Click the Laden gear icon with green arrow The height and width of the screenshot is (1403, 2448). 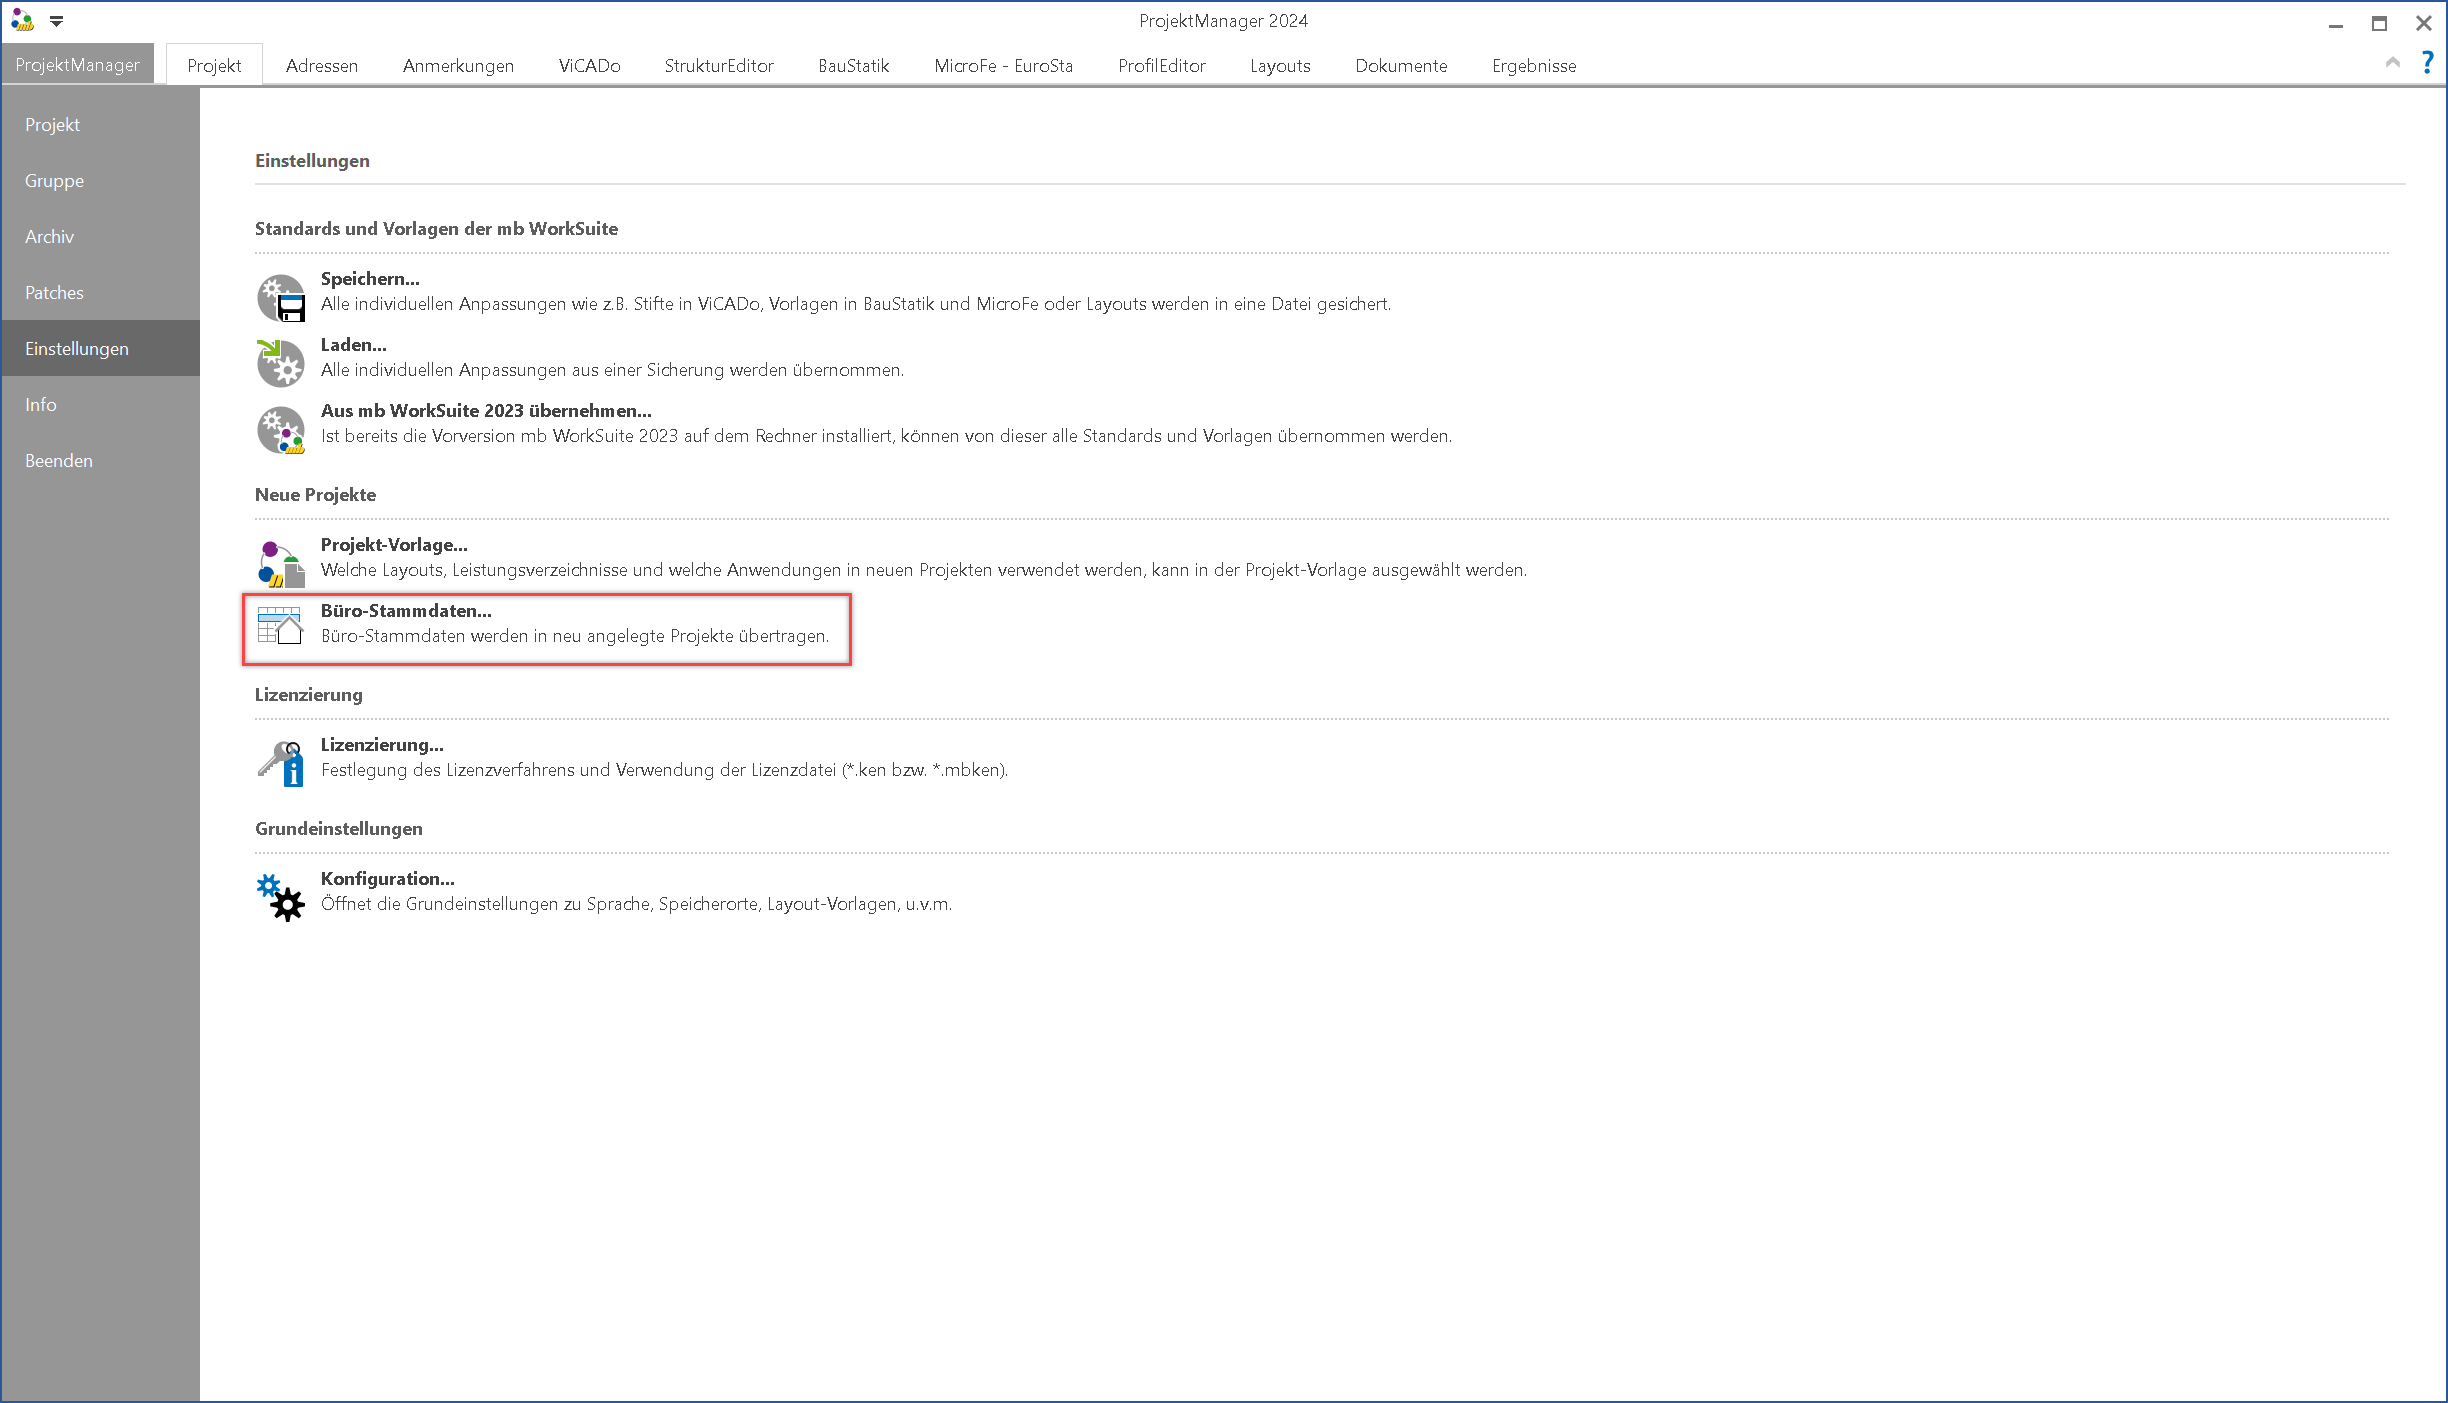coord(281,363)
